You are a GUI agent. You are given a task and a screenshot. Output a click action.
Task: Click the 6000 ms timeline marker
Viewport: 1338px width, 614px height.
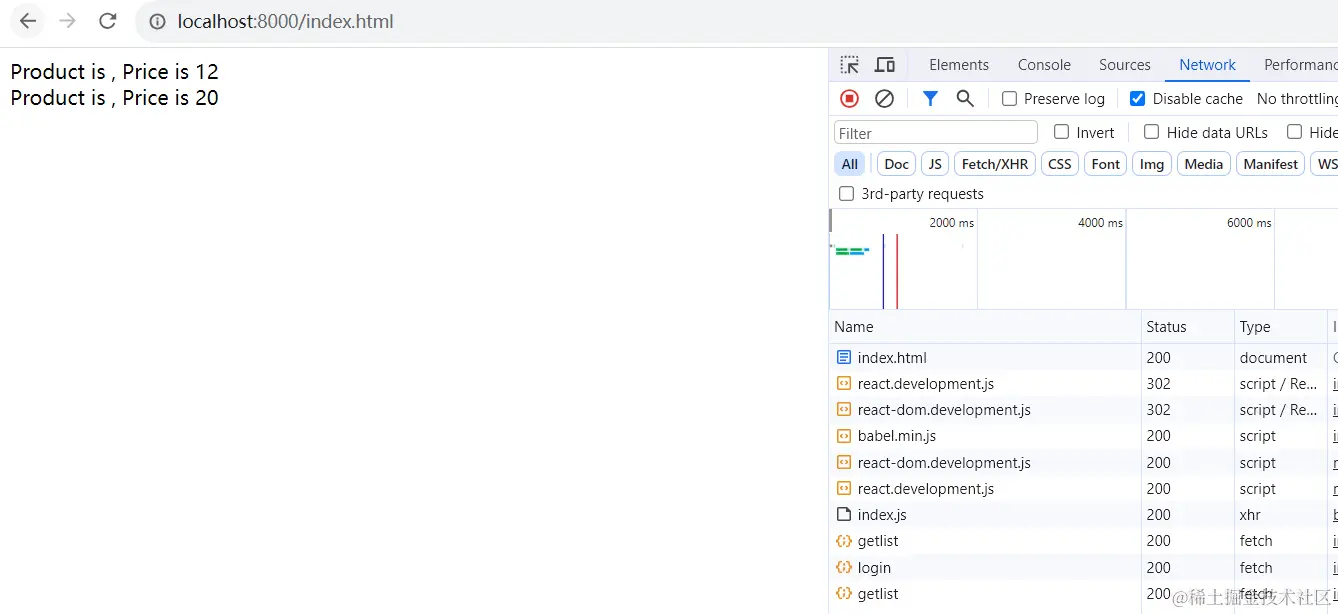pos(1249,223)
